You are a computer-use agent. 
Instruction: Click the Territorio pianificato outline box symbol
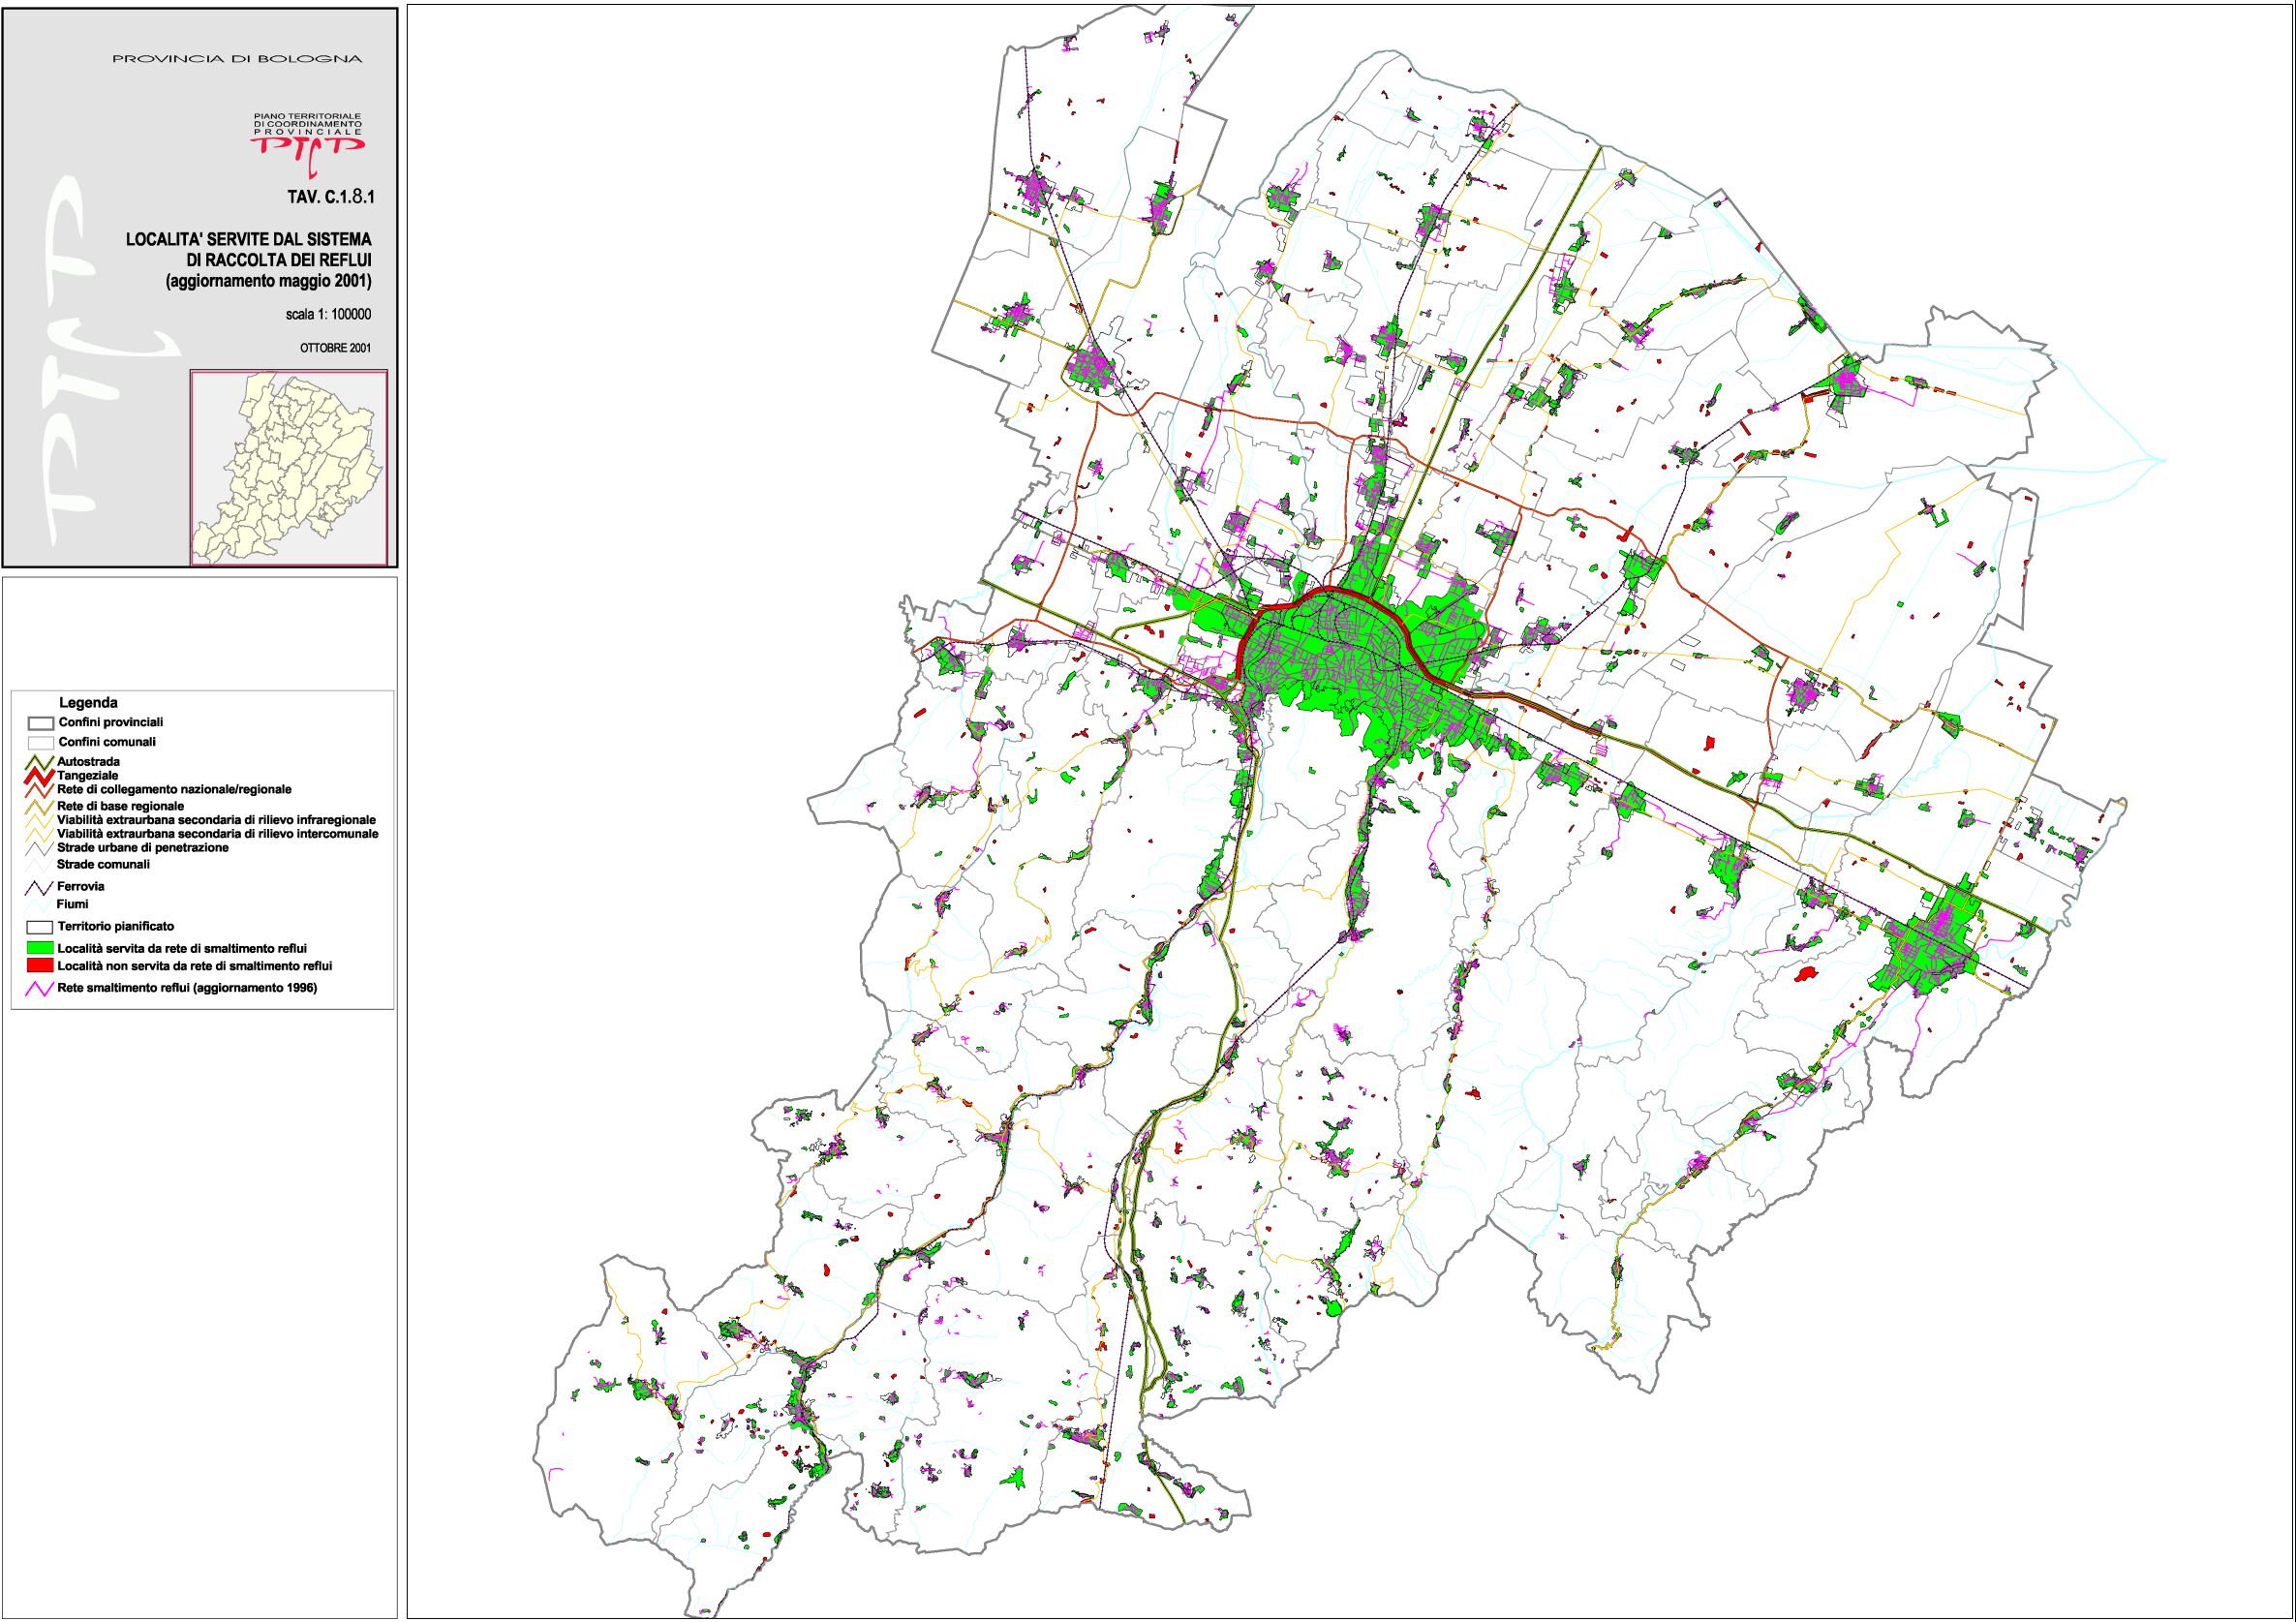[40, 927]
